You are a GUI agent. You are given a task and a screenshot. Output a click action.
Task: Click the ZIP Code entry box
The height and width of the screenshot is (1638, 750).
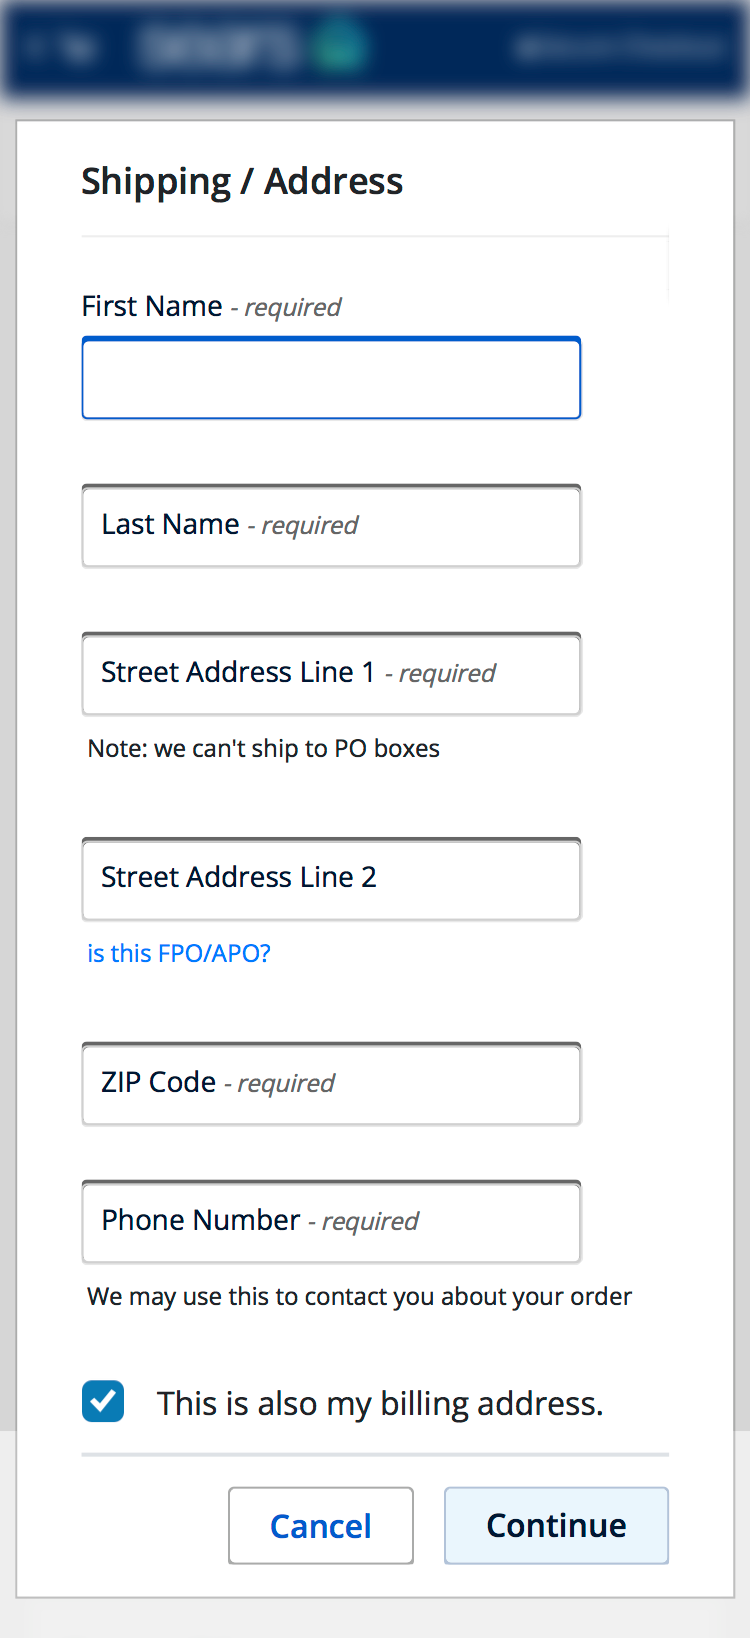tap(330, 1083)
